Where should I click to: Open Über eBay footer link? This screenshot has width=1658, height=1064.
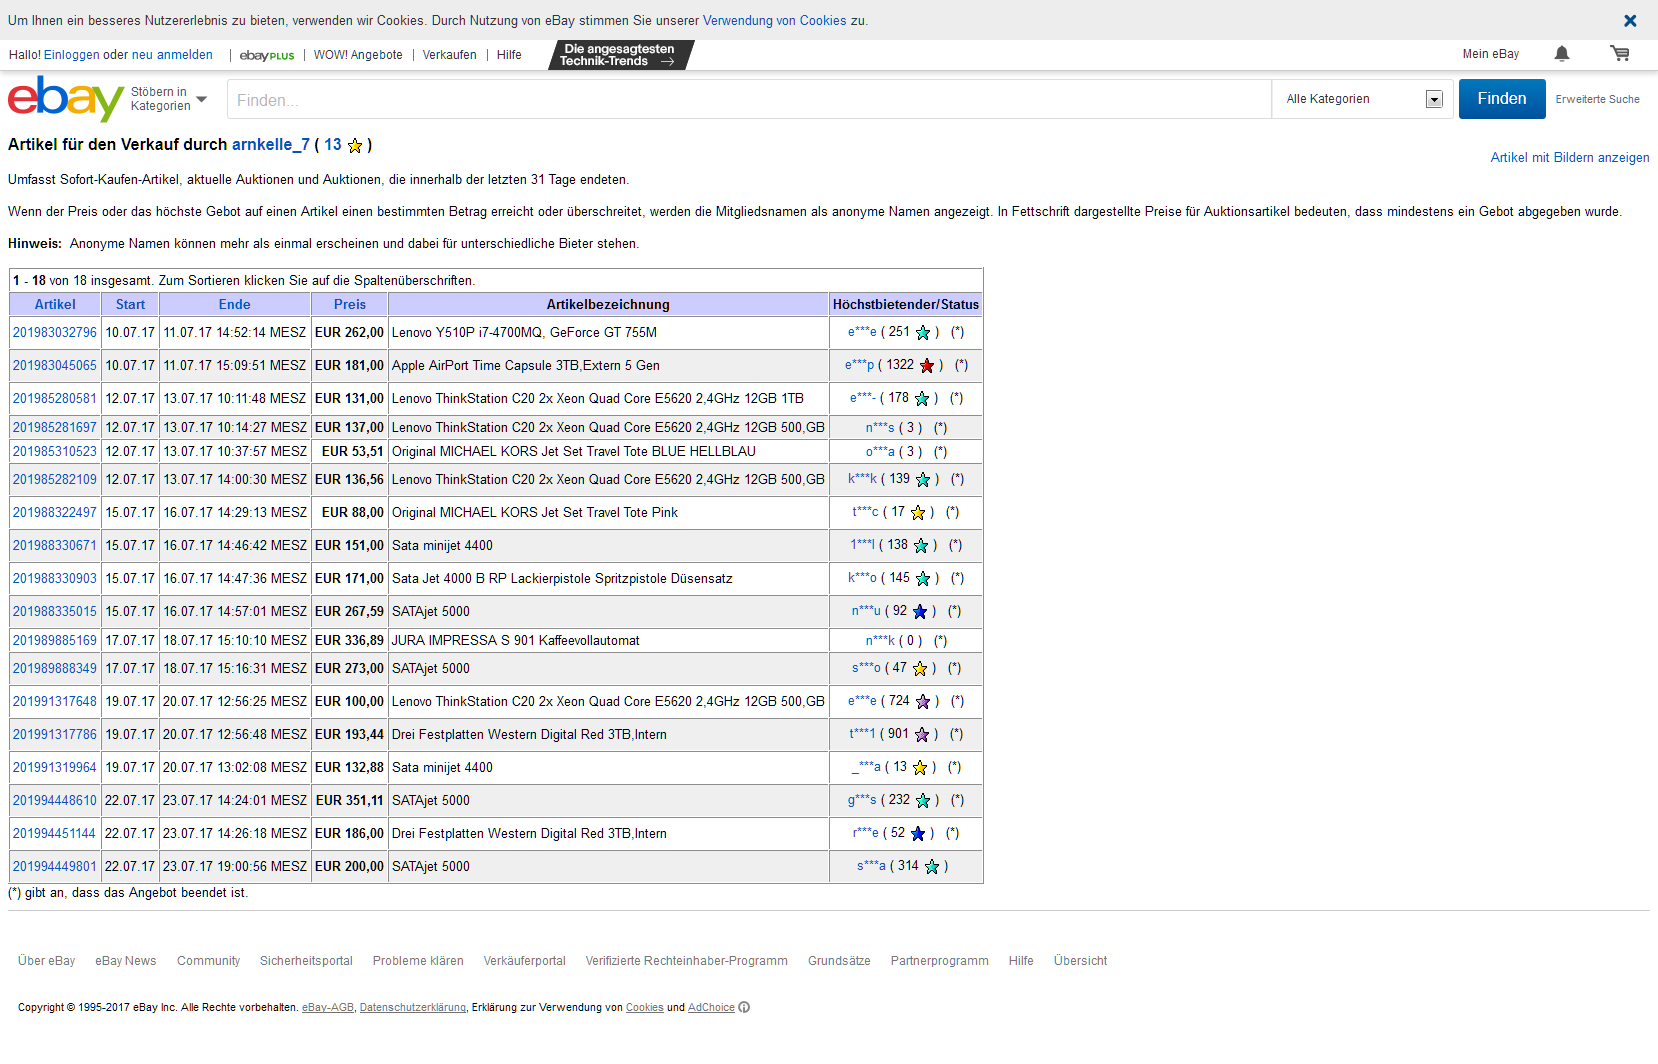pos(47,961)
